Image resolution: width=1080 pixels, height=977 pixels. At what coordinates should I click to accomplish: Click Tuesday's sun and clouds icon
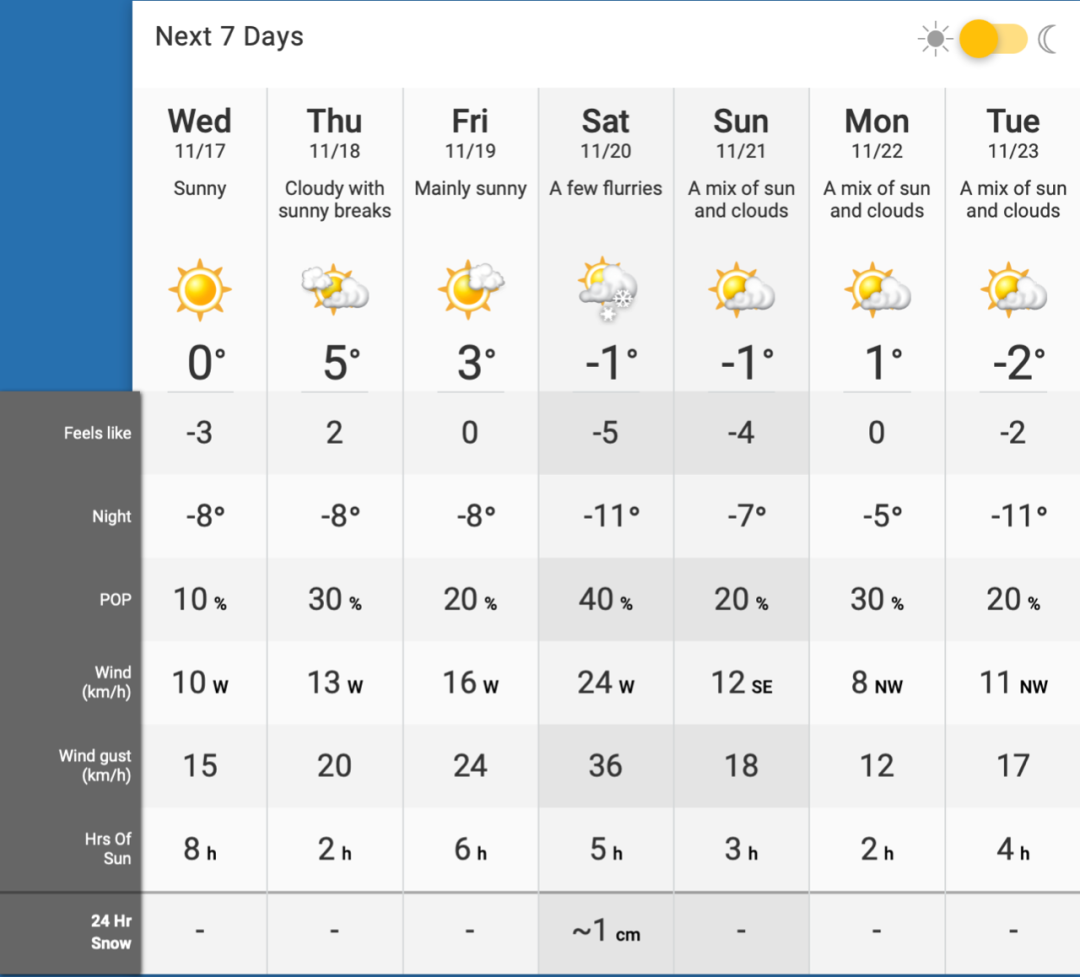click(1013, 290)
